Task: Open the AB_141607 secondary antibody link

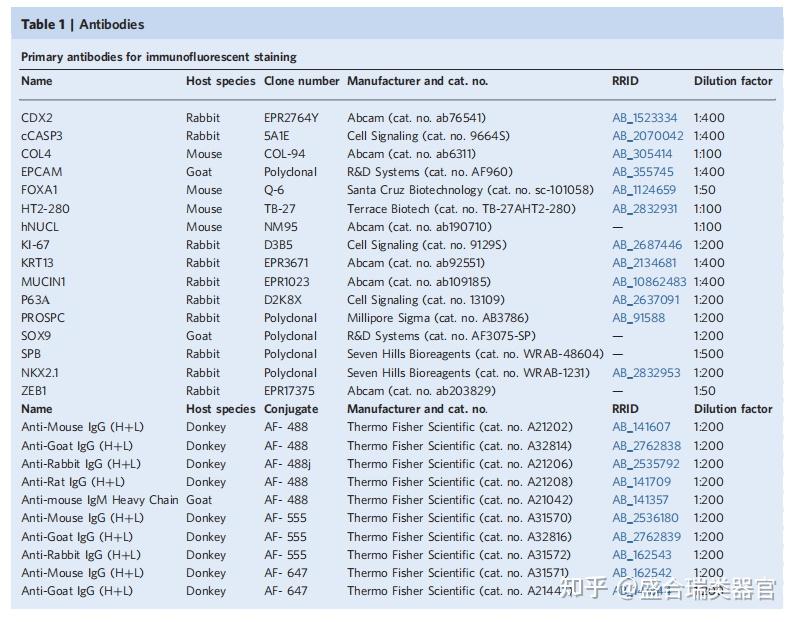Action: pos(642,427)
